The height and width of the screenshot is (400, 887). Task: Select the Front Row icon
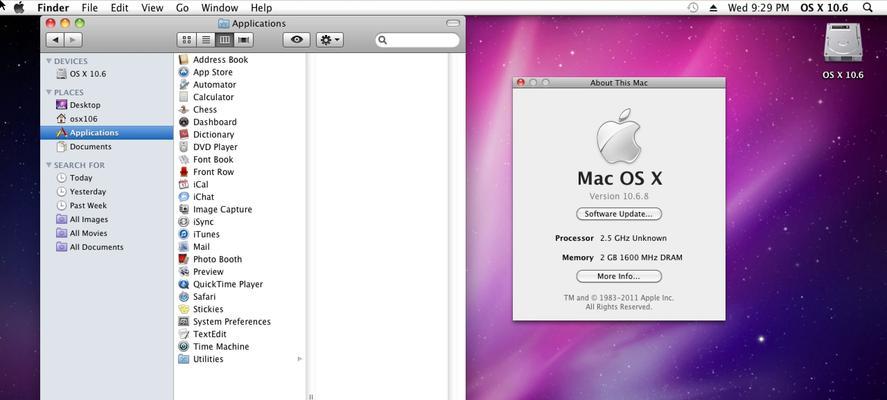pos(183,171)
